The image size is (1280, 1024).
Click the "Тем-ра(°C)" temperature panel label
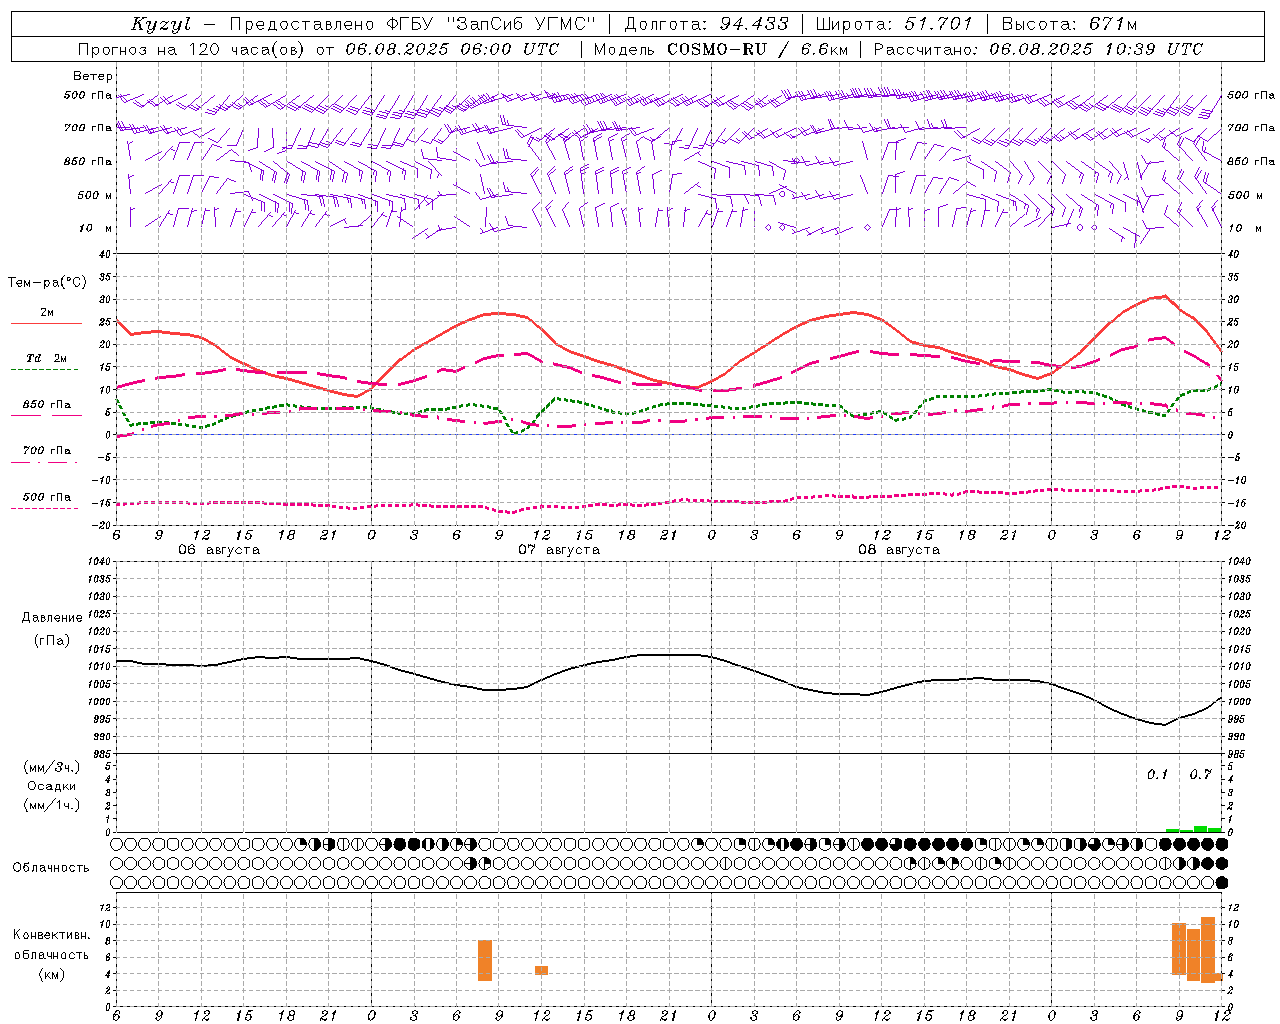pyautogui.click(x=47, y=283)
